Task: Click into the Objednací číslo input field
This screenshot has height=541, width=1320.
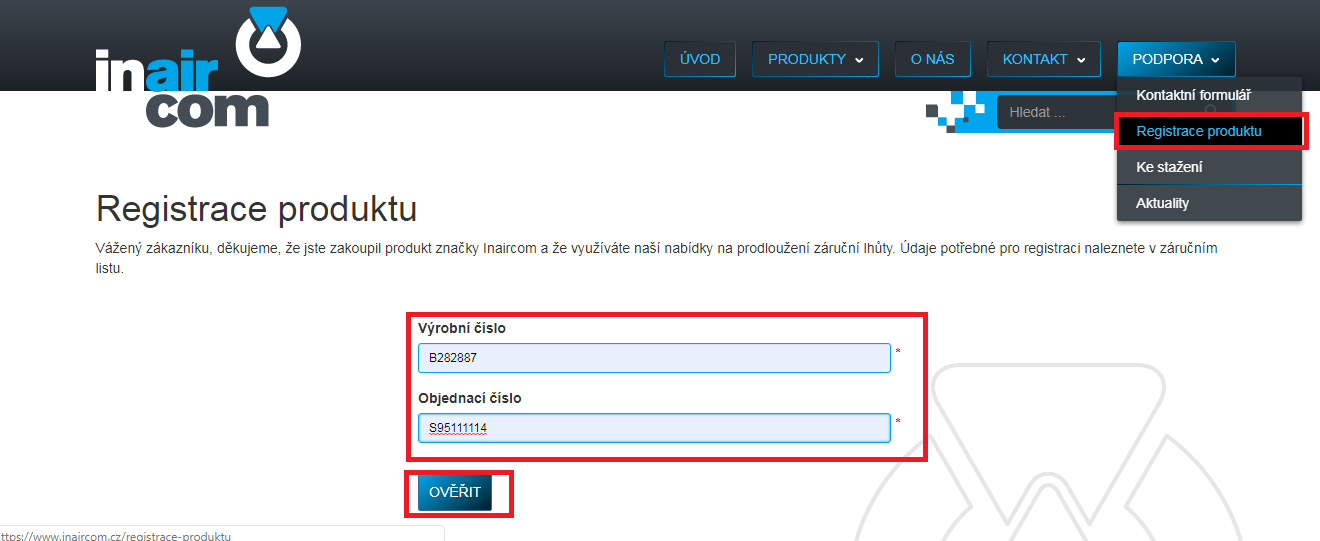Action: pyautogui.click(x=654, y=428)
